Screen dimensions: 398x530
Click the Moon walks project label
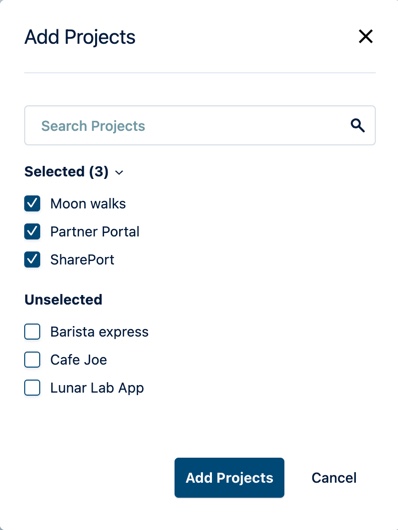point(88,203)
